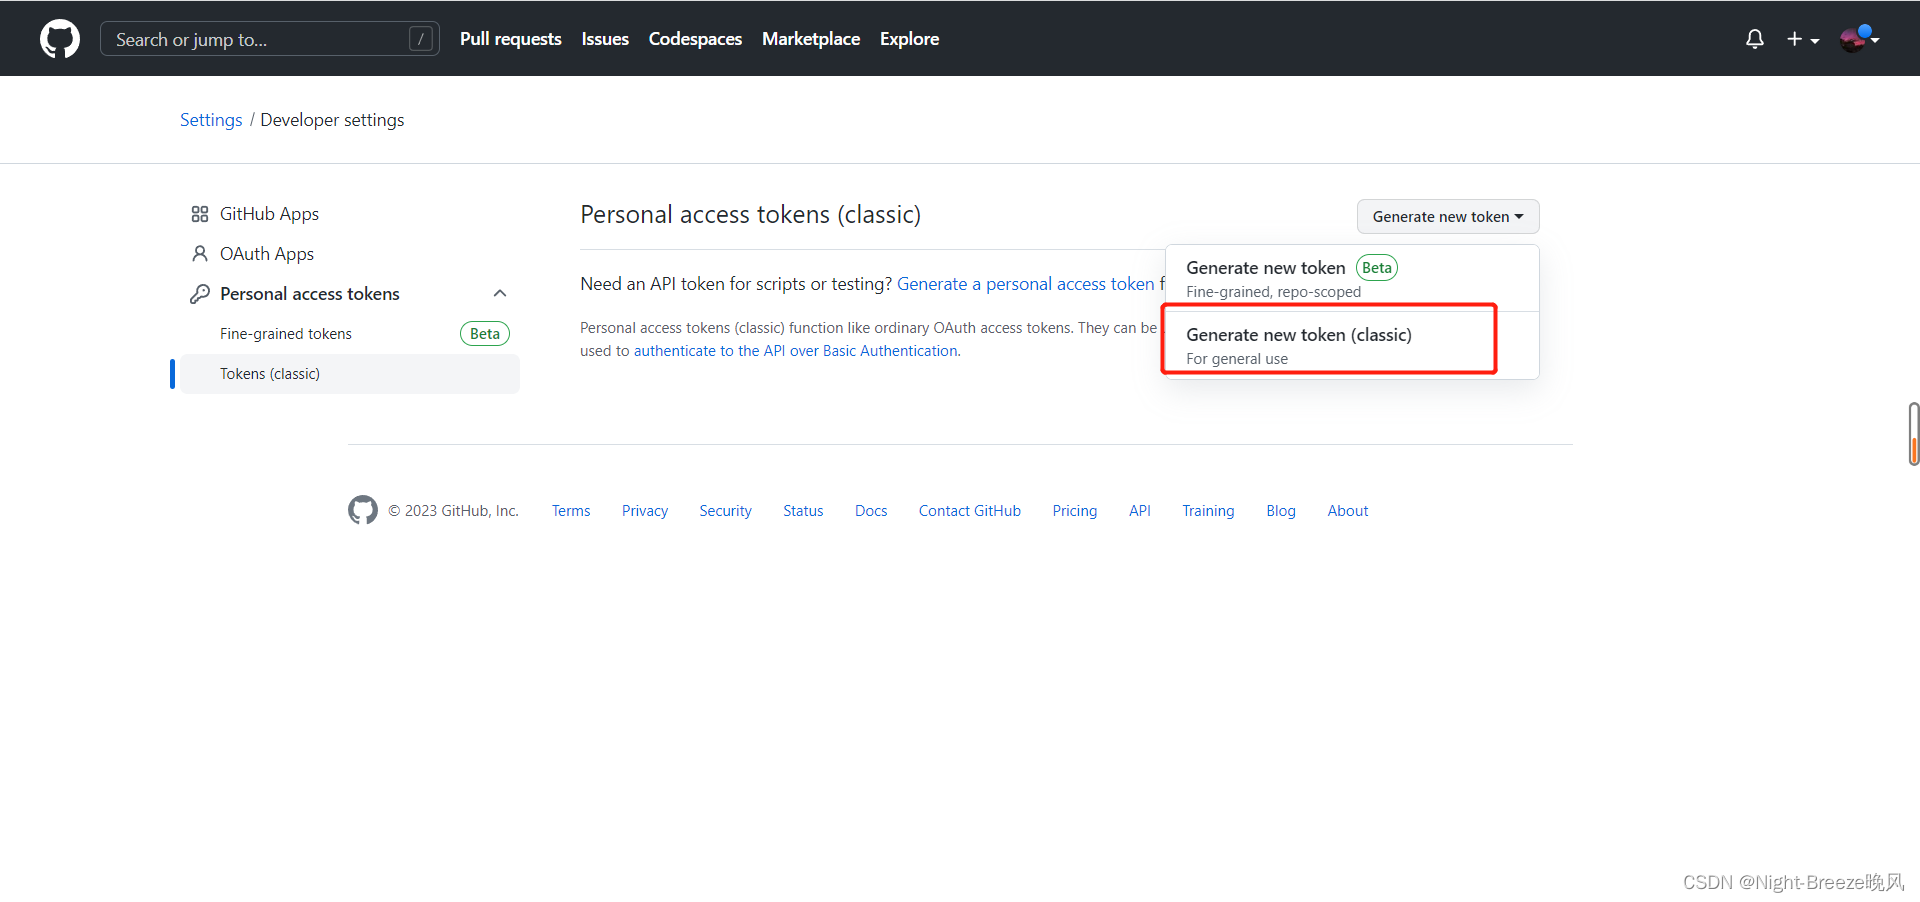Open API footer link

(x=1140, y=511)
